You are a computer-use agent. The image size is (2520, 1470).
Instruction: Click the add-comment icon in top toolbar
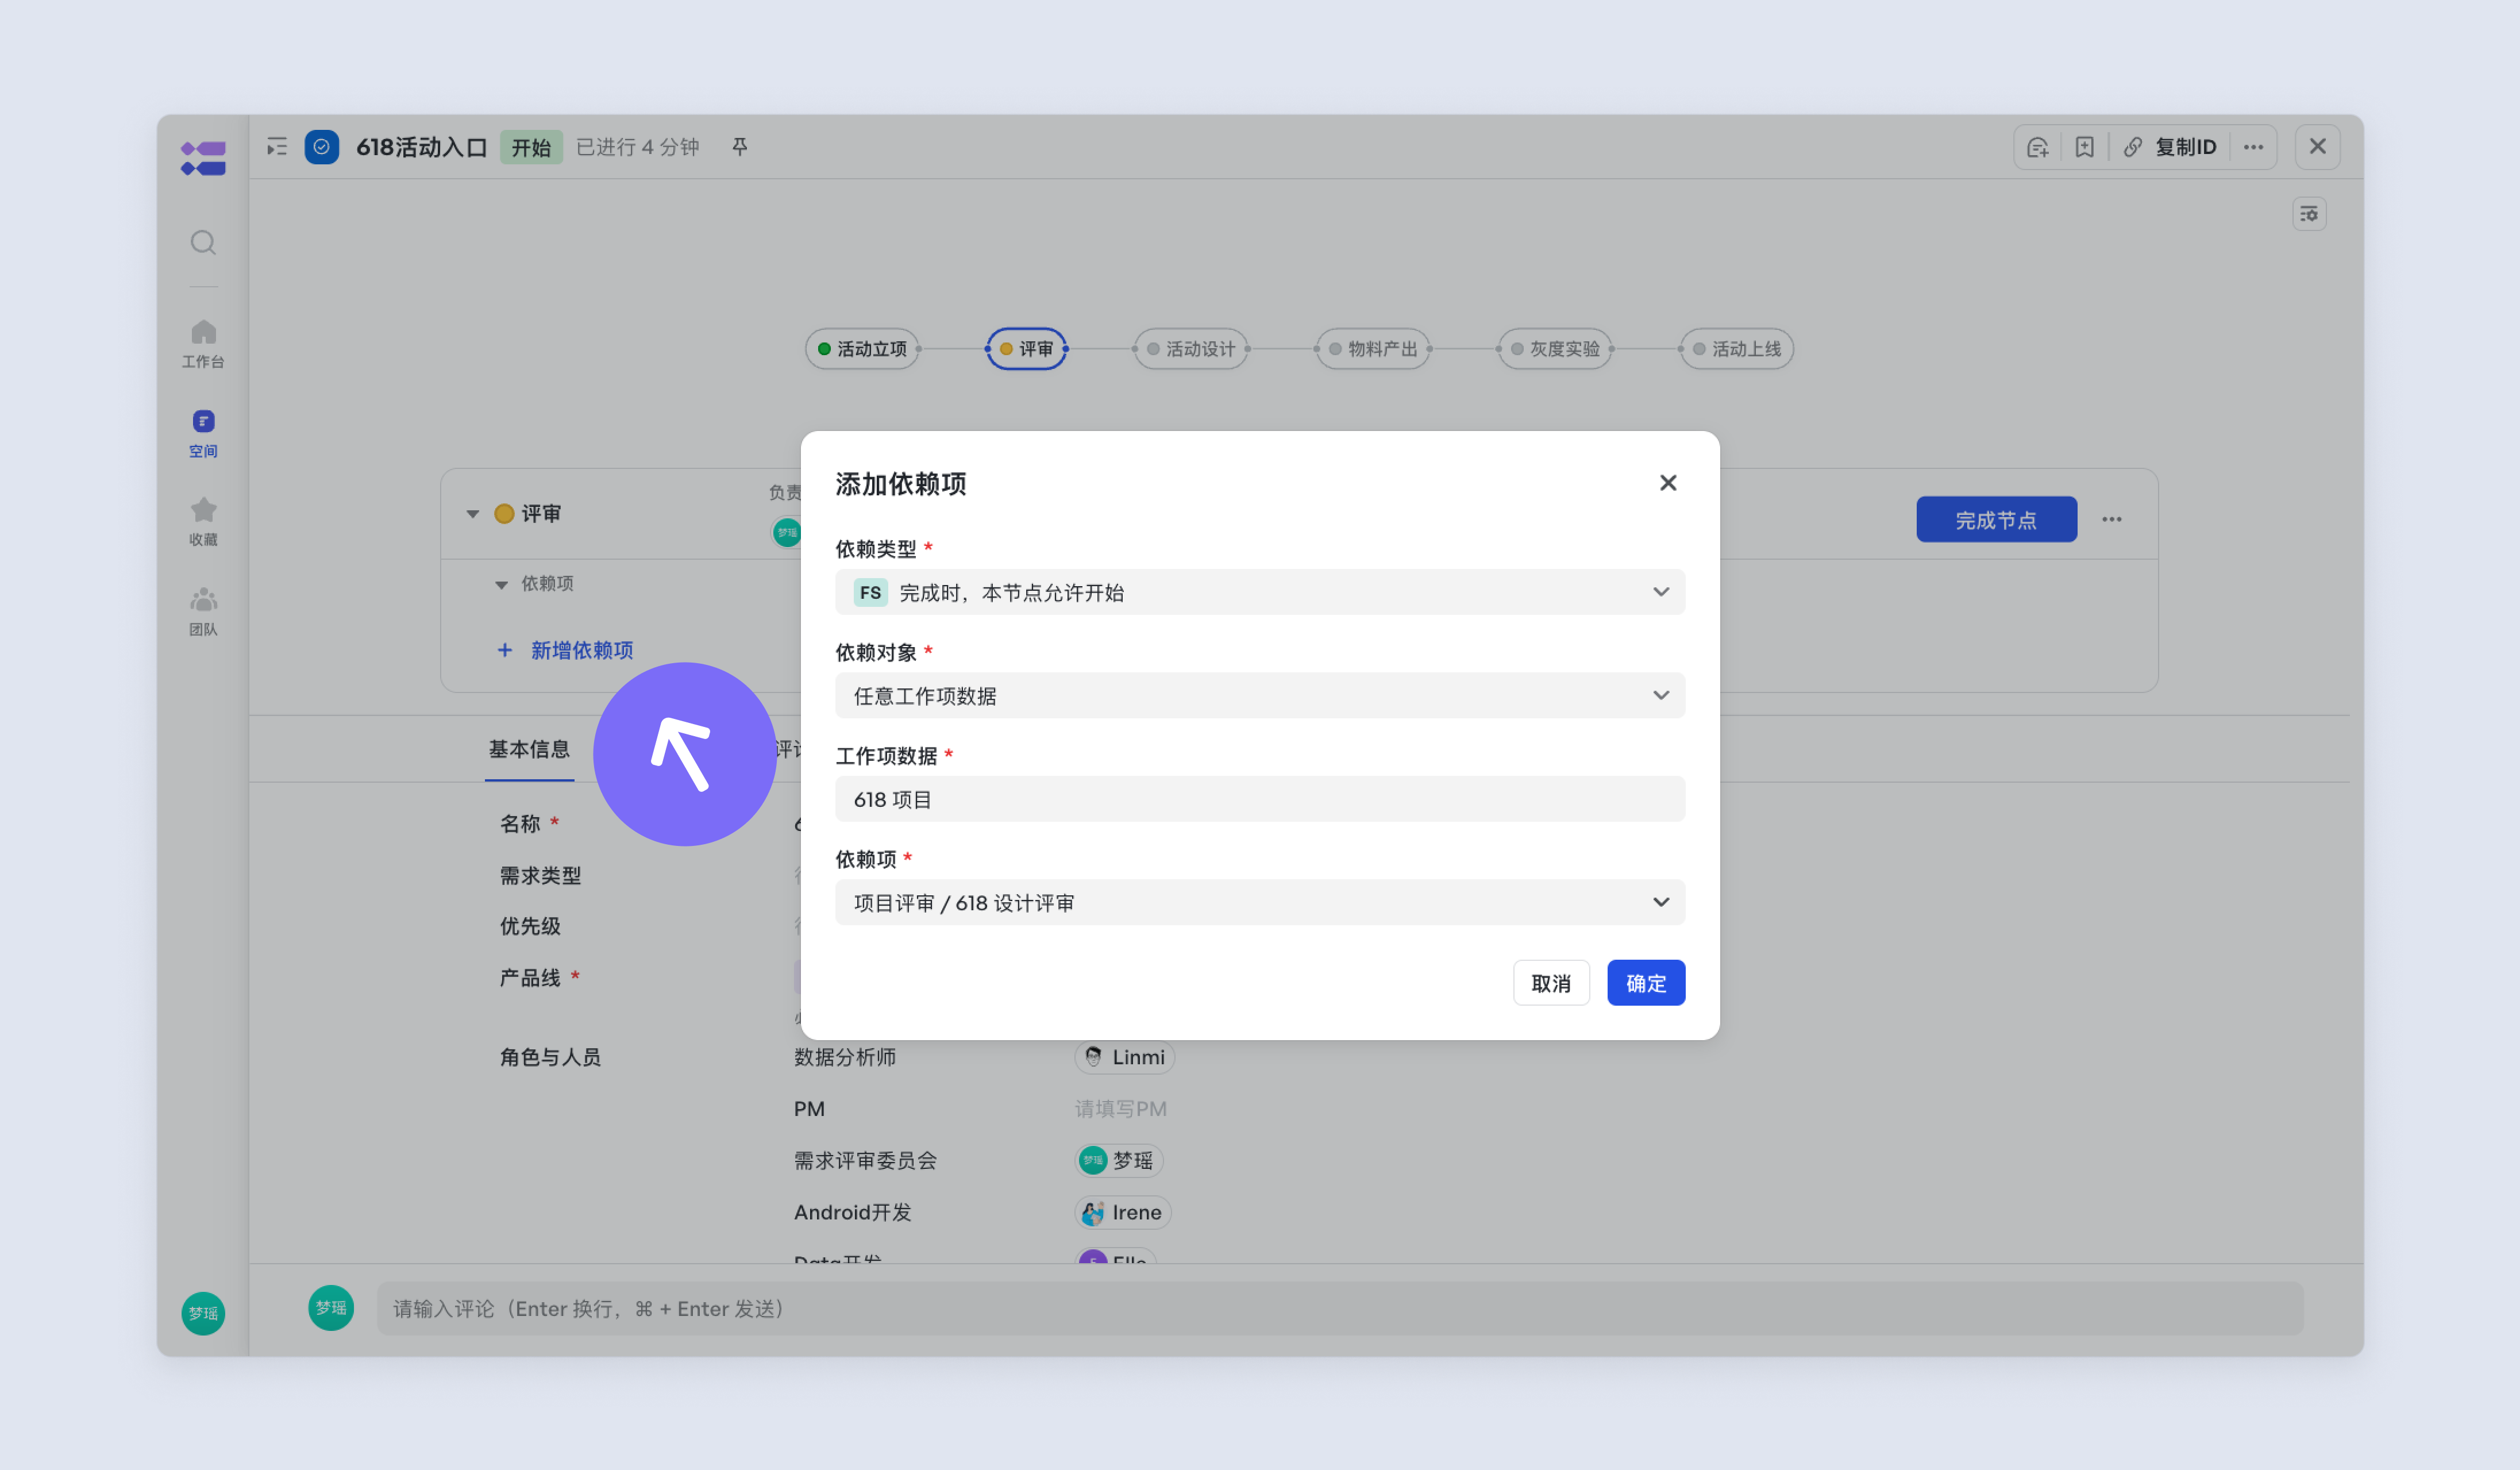pos(2037,147)
